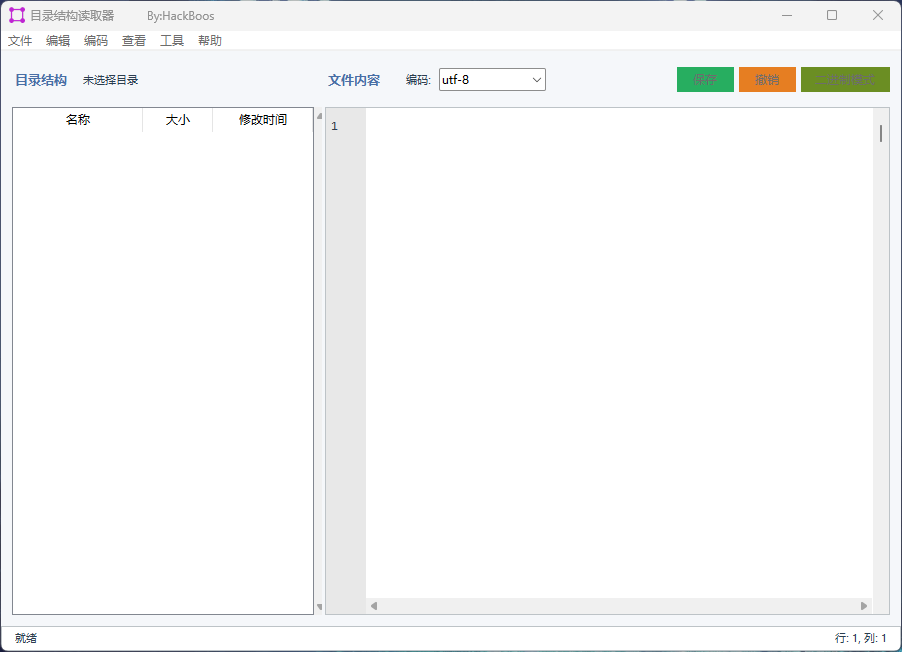This screenshot has width=902, height=652.
Task: Click the horizontal scrollbar right arrow
Action: pos(864,606)
